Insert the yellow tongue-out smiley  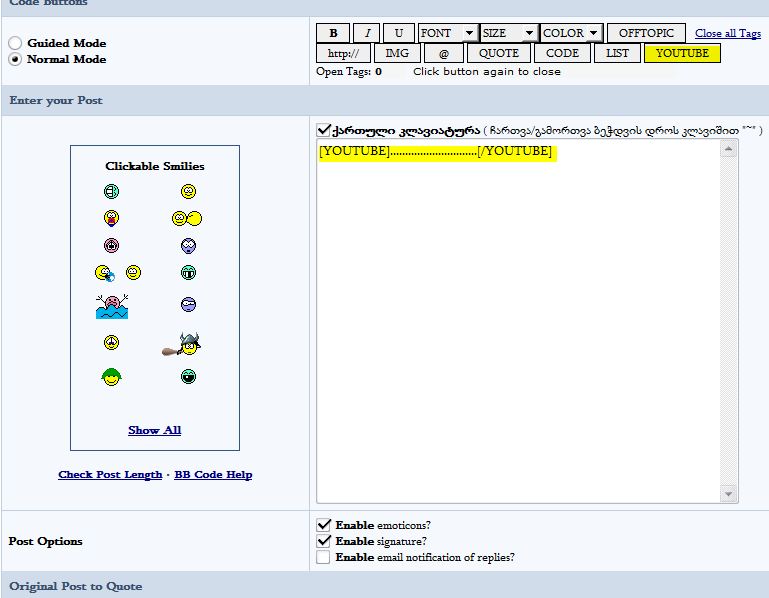[x=111, y=218]
